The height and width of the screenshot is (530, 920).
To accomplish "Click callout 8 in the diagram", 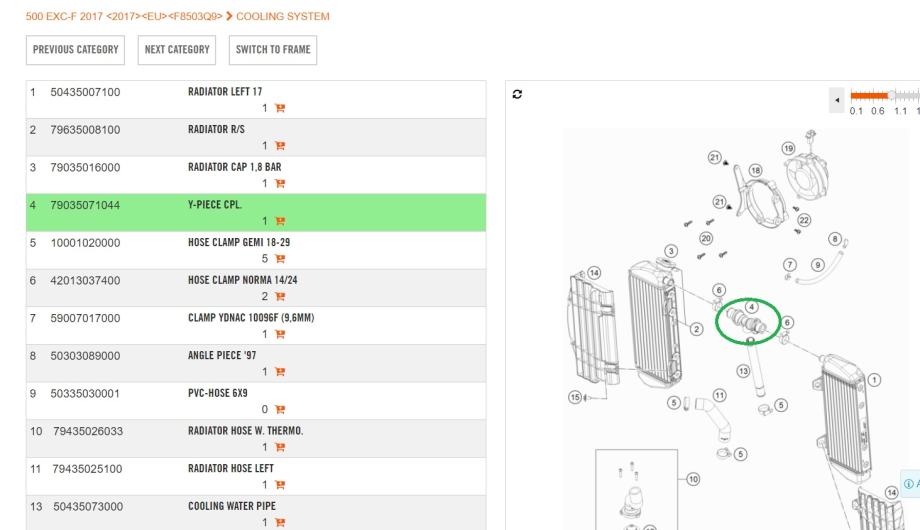I will [834, 239].
